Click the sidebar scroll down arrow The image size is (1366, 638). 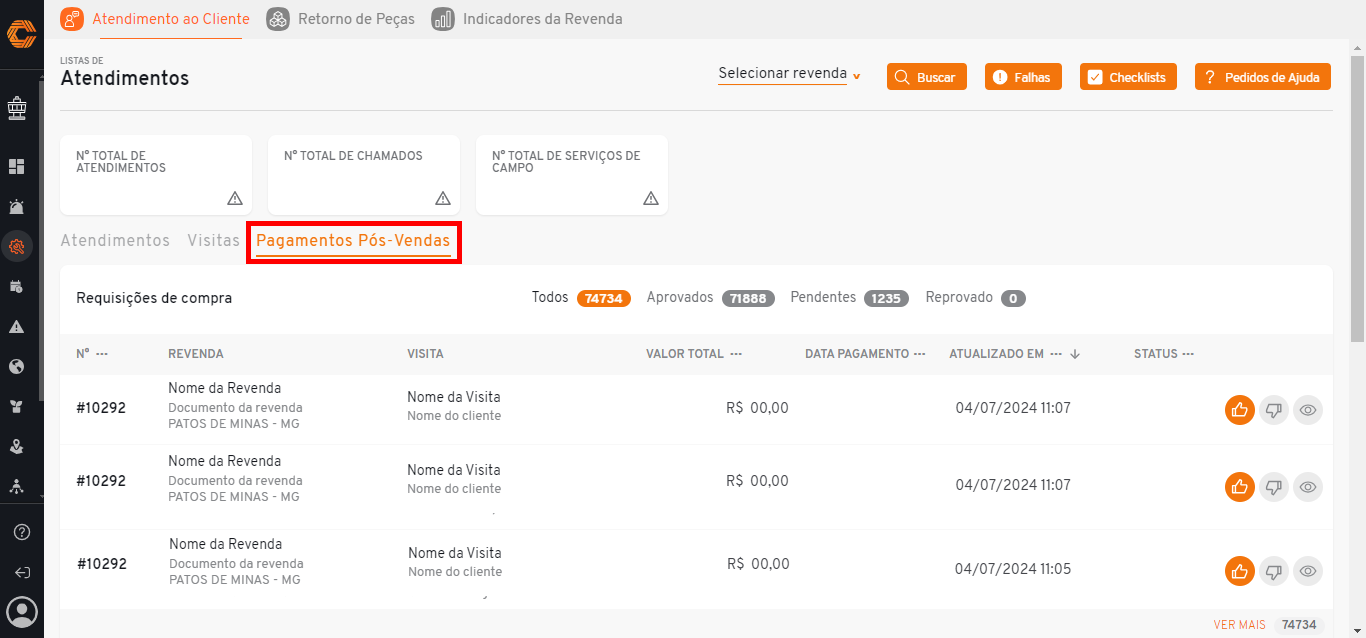pyautogui.click(x=41, y=497)
